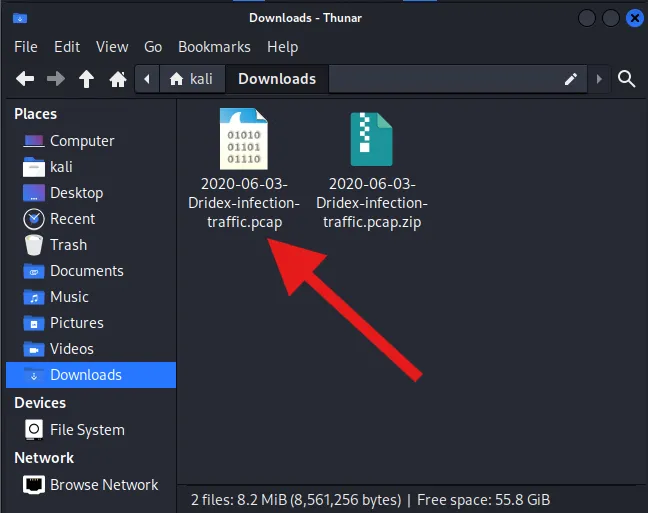Click filename Dridex-infection-traffic.pcap text
This screenshot has width=648, height=513.
pyautogui.click(x=244, y=203)
